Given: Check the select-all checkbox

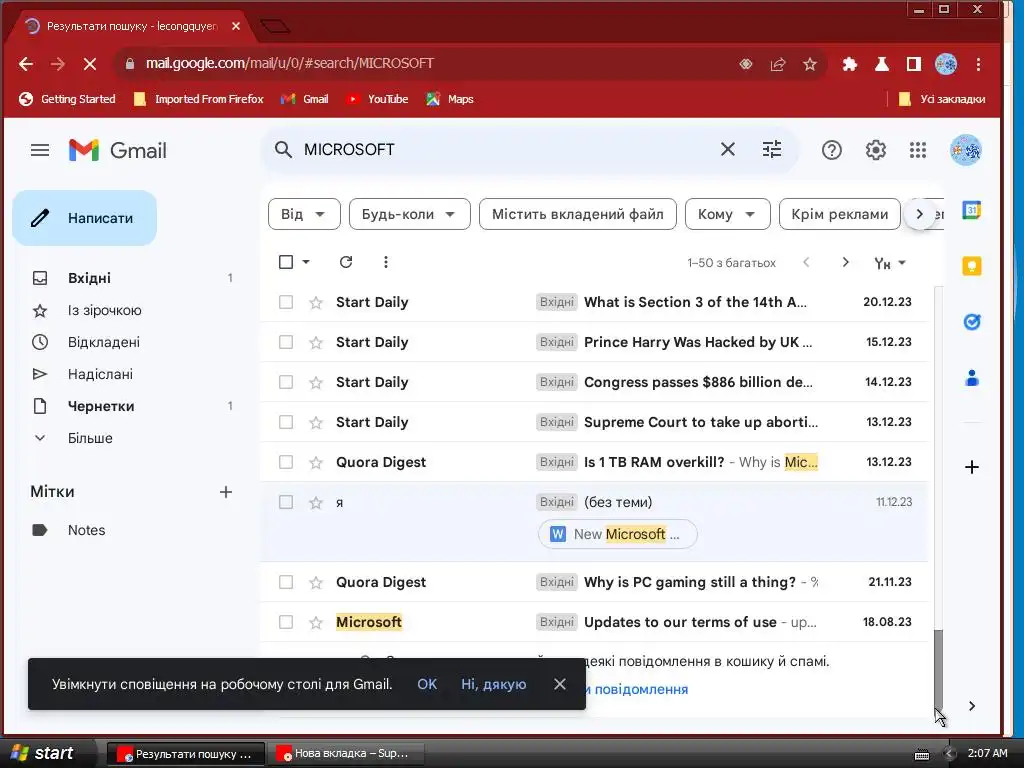Looking at the screenshot, I should [286, 262].
